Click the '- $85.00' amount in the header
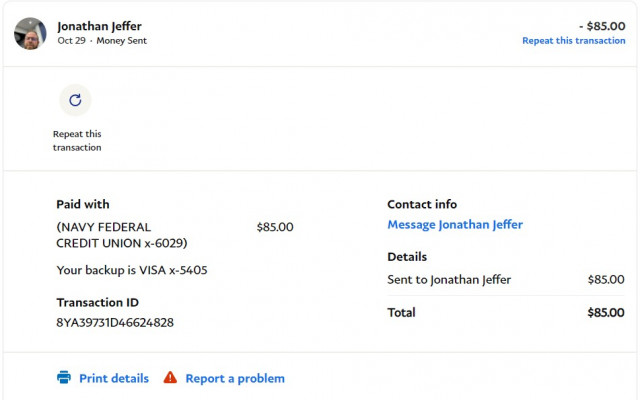 [x=602, y=26]
